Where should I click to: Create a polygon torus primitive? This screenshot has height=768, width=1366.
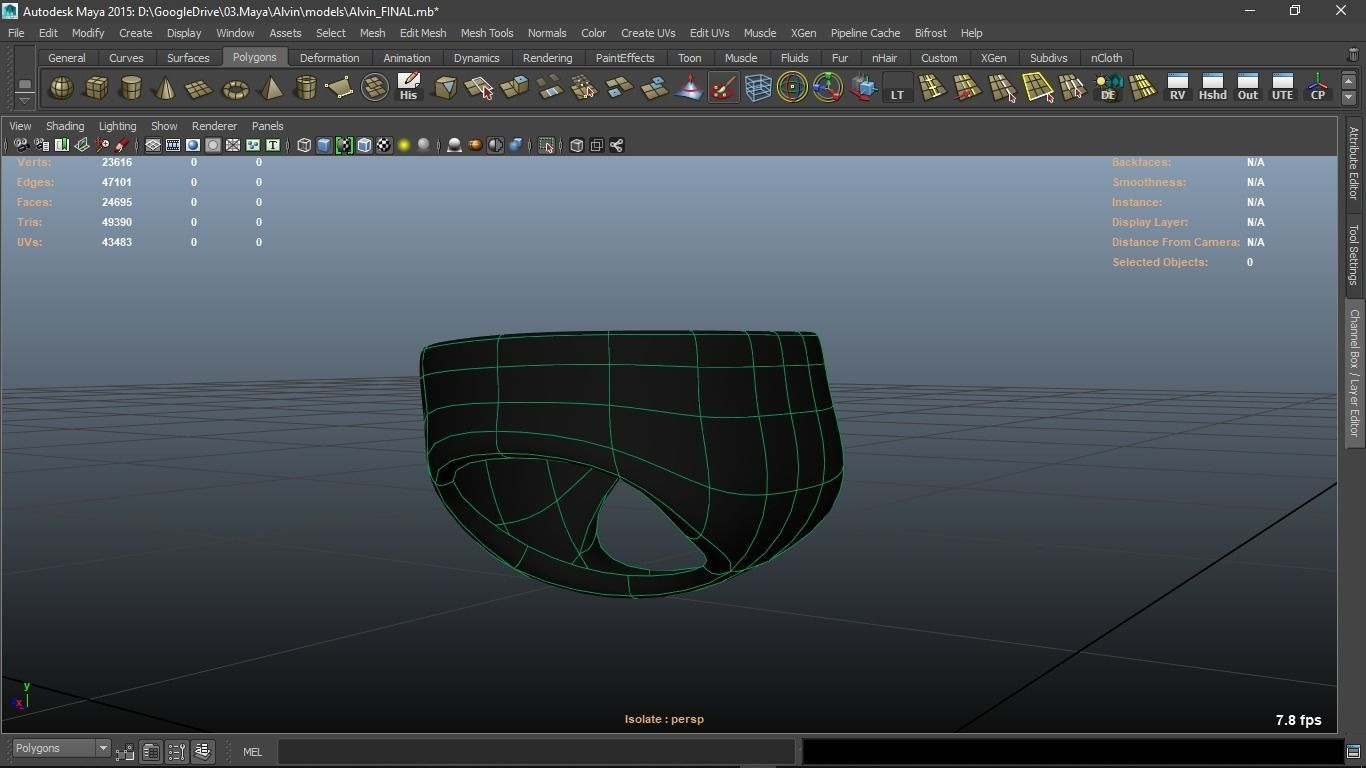(x=235, y=89)
